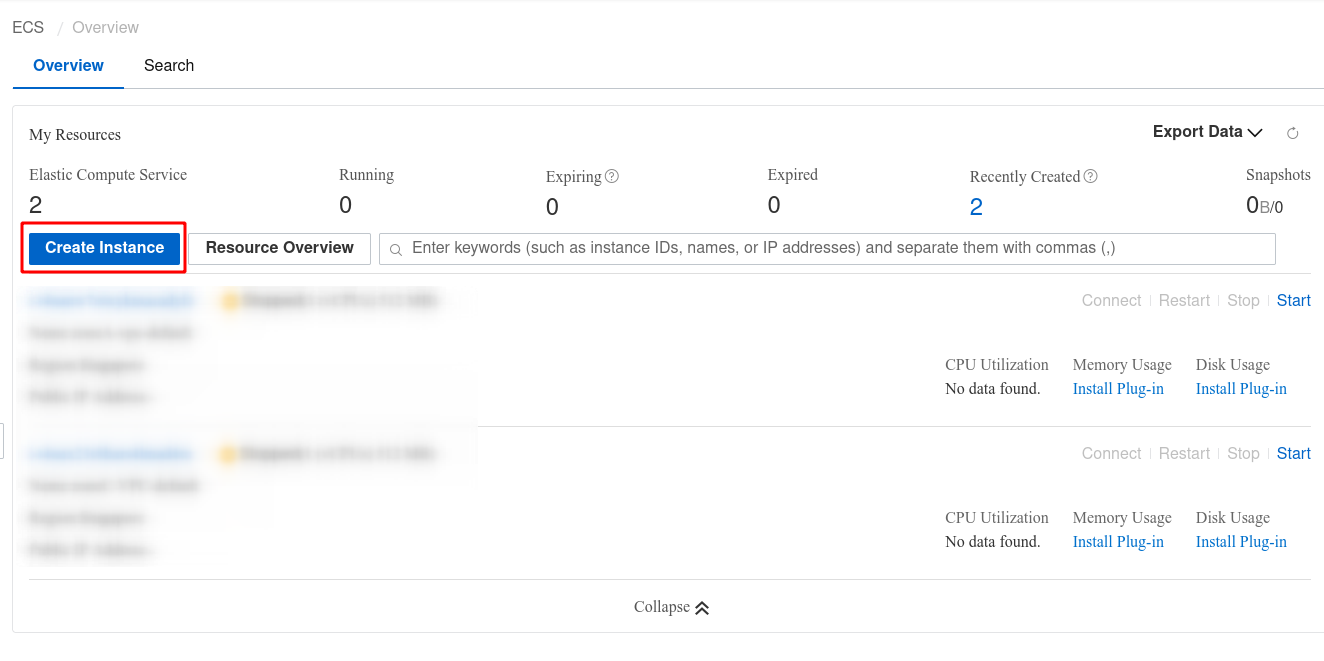Install Disk Usage plug-in for the first instance
The width and height of the screenshot is (1324, 661).
pyautogui.click(x=1241, y=389)
